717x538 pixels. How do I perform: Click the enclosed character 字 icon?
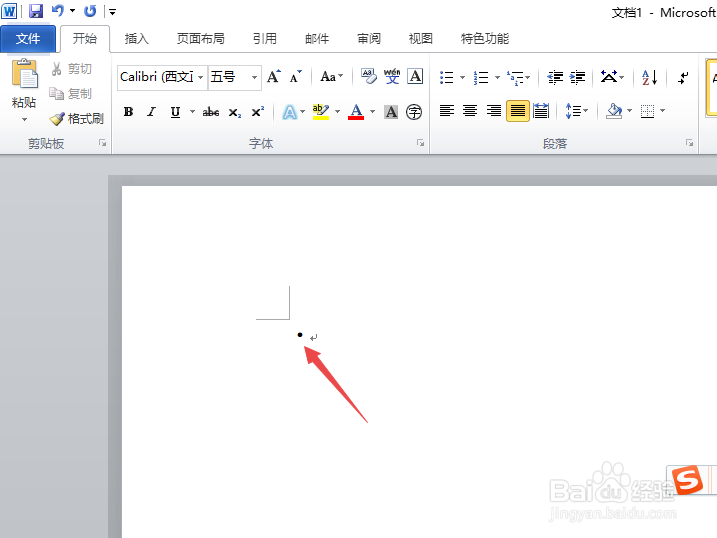pos(414,112)
